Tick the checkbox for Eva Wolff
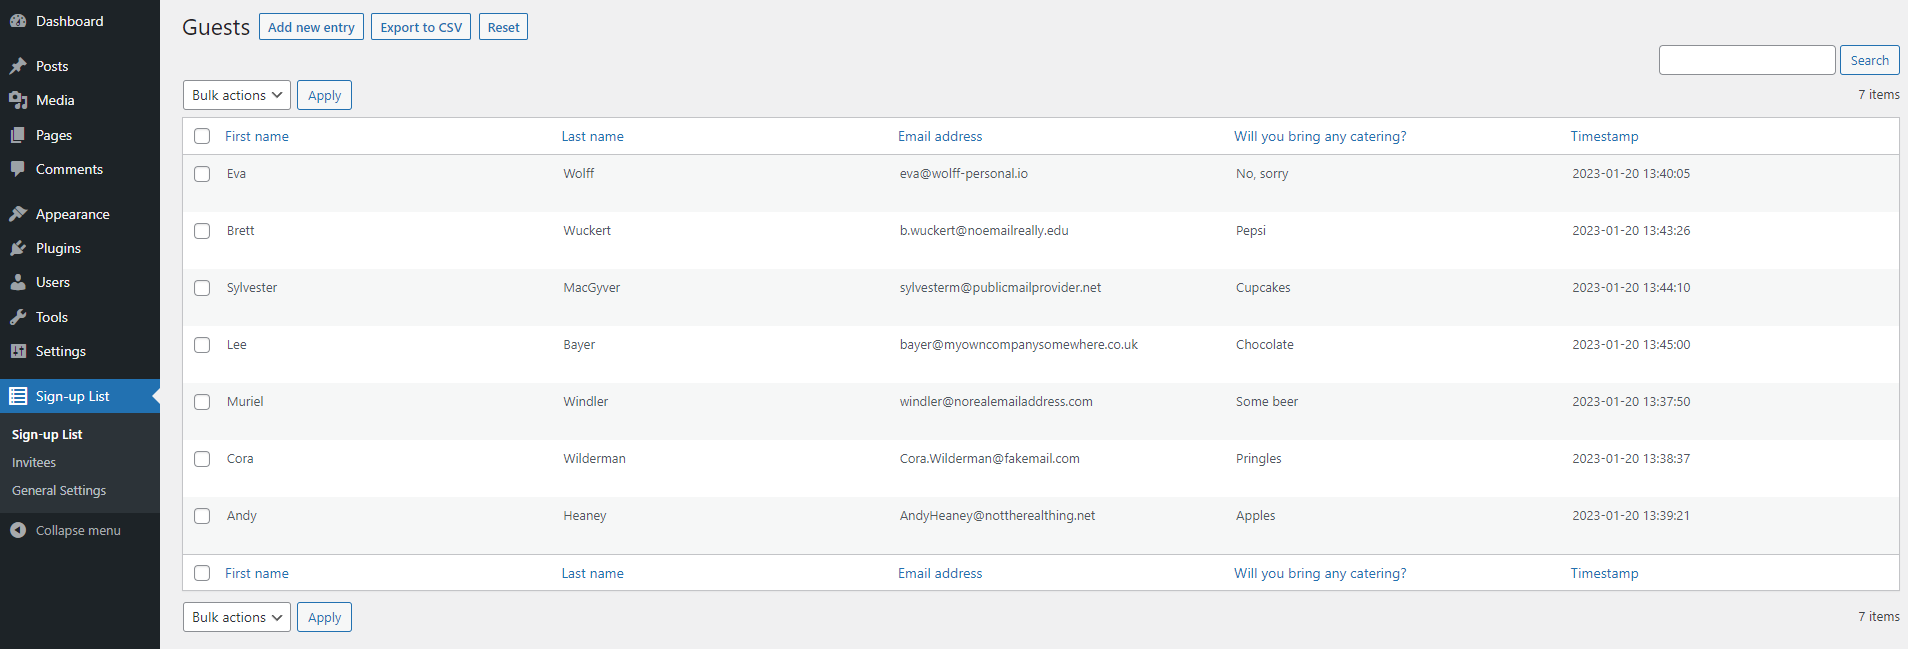Image resolution: width=1908 pixels, height=649 pixels. (x=202, y=174)
